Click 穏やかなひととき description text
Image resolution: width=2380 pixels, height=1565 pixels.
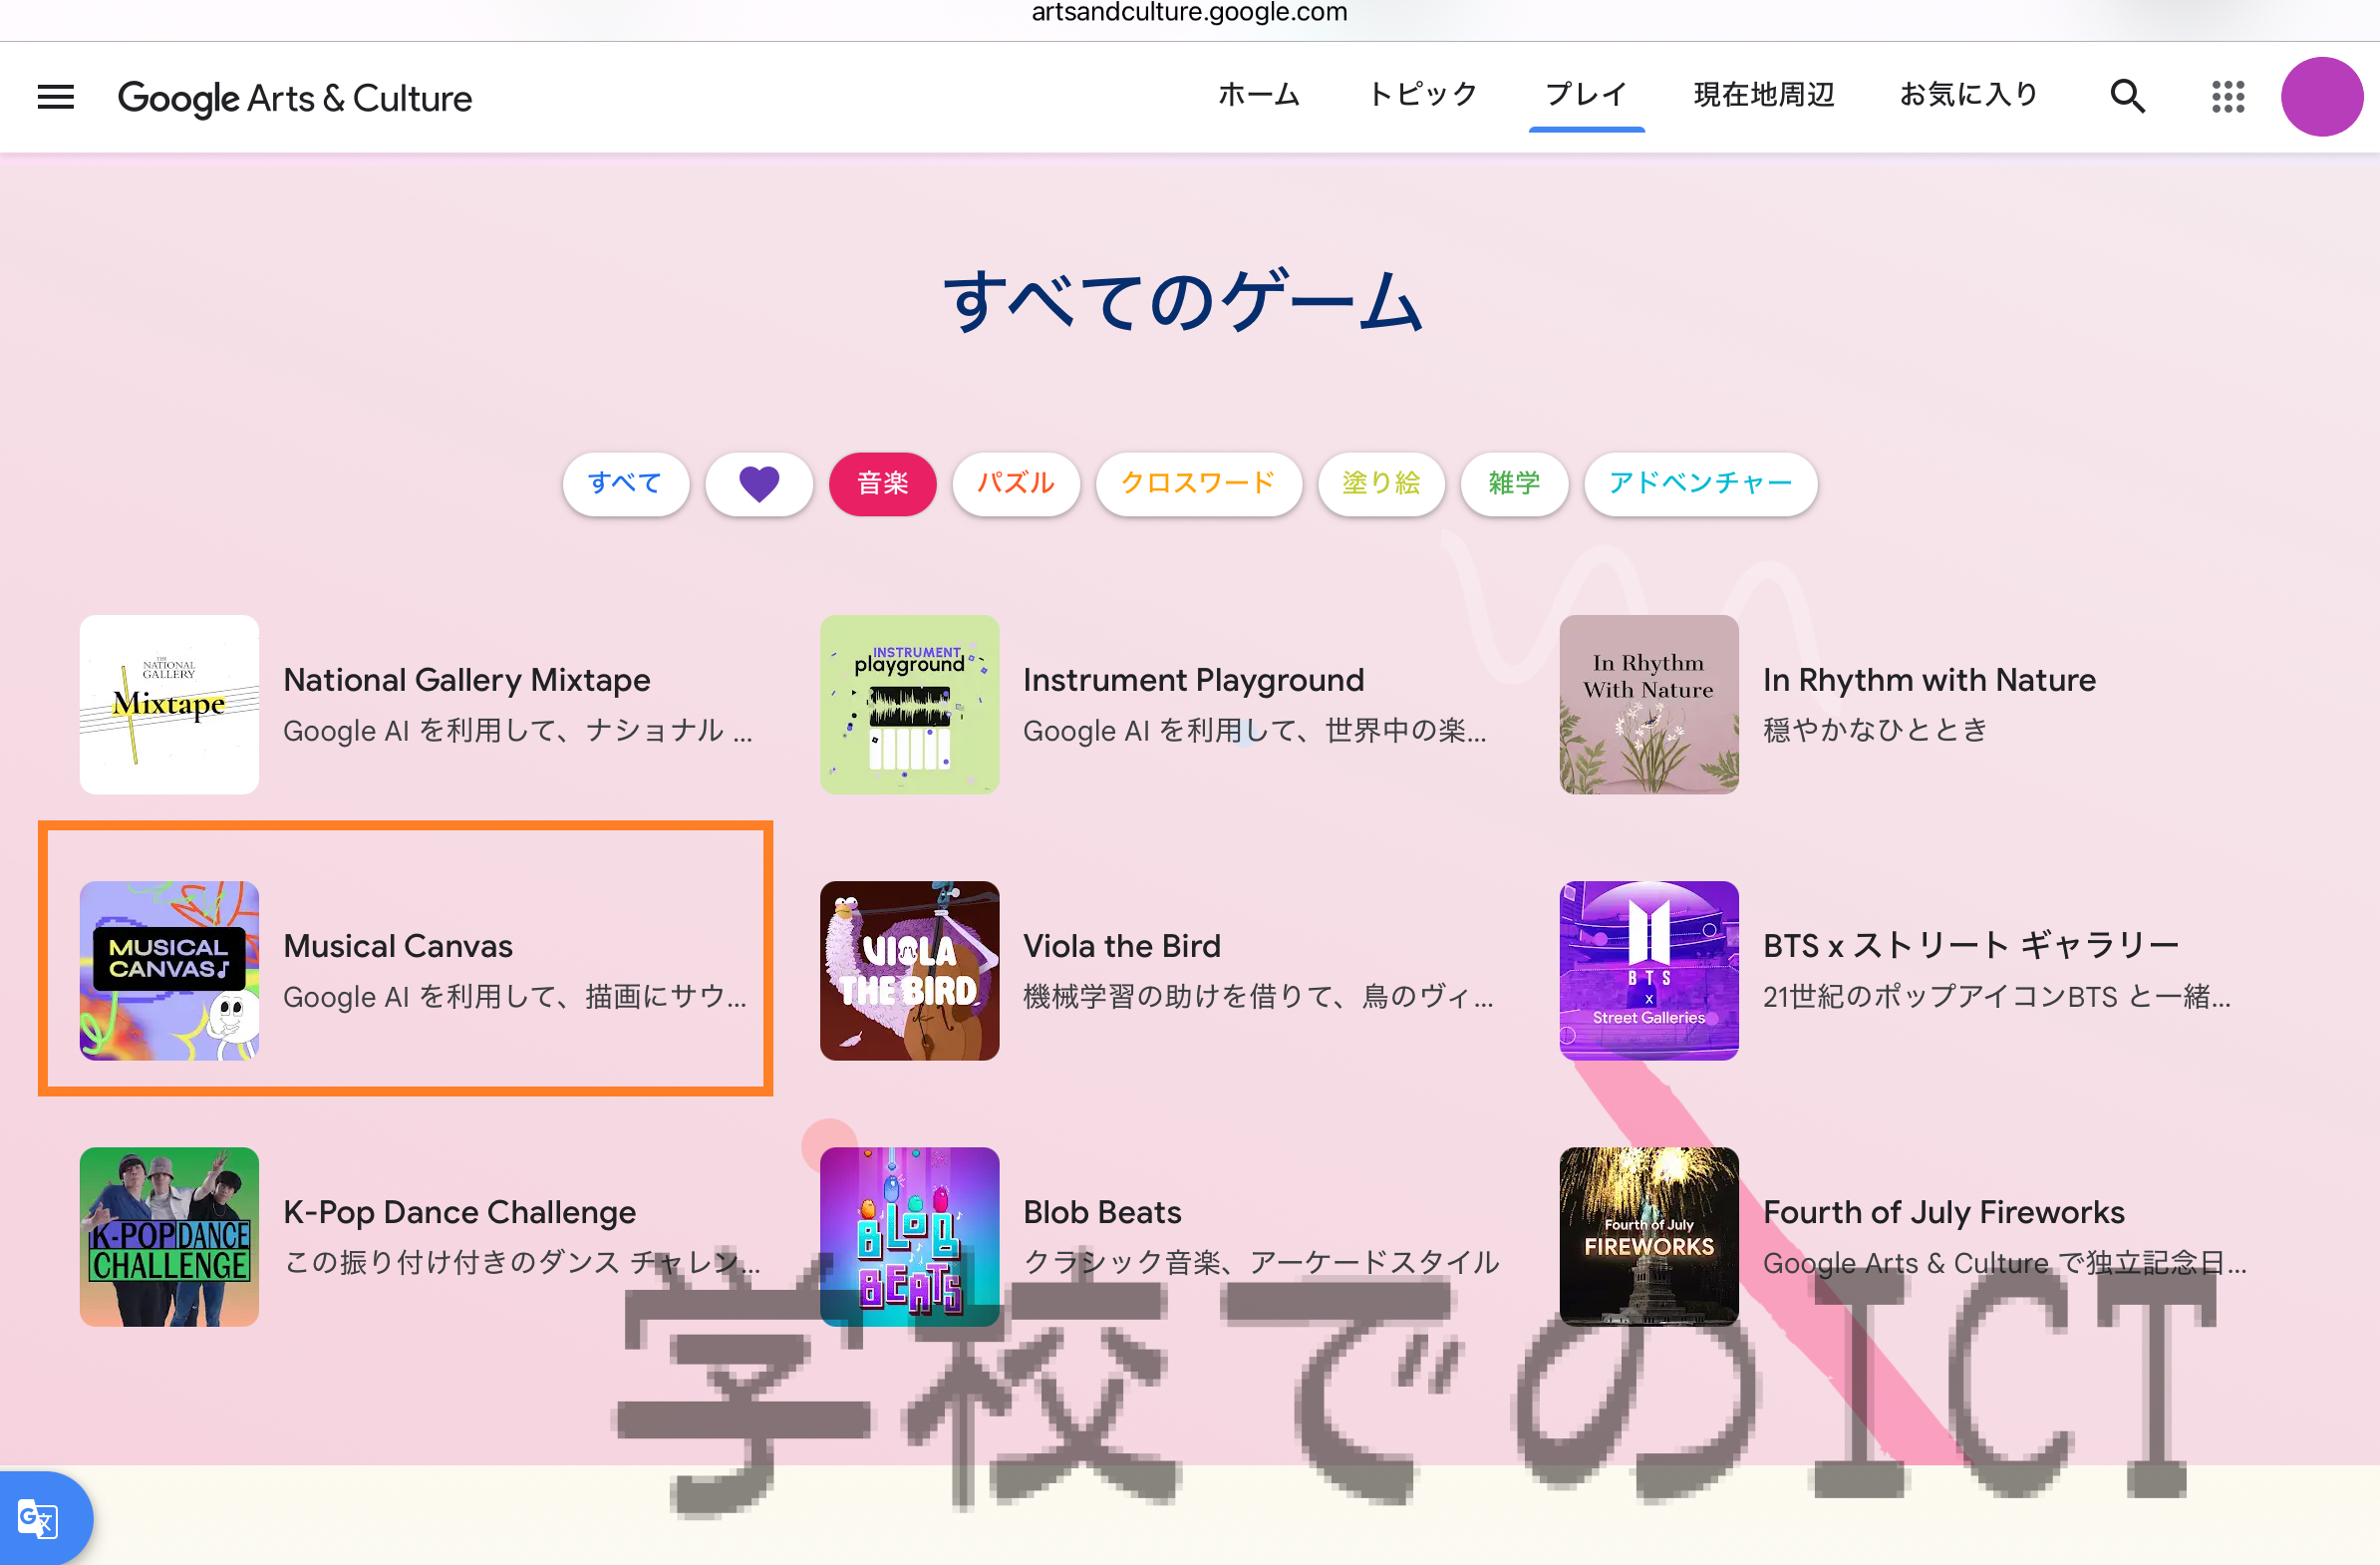point(1875,730)
